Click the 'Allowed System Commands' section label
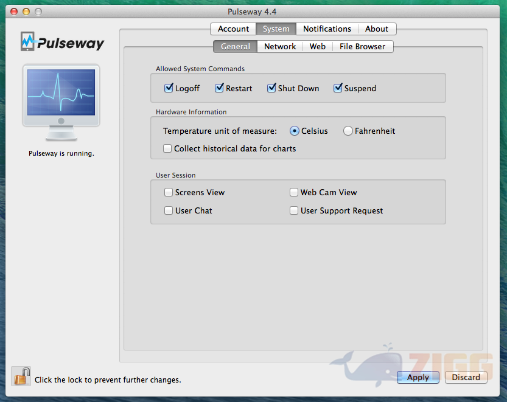The width and height of the screenshot is (507, 402). (x=200, y=68)
